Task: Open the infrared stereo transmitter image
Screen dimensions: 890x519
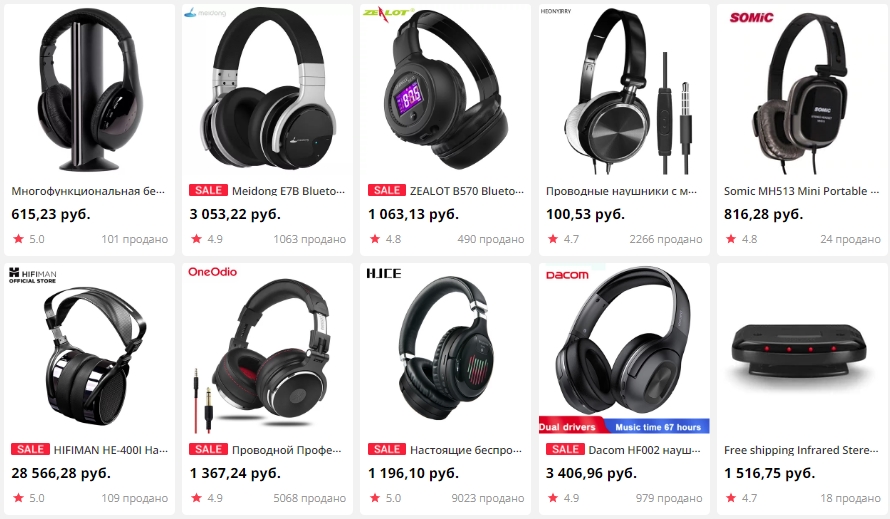Action: coord(800,350)
